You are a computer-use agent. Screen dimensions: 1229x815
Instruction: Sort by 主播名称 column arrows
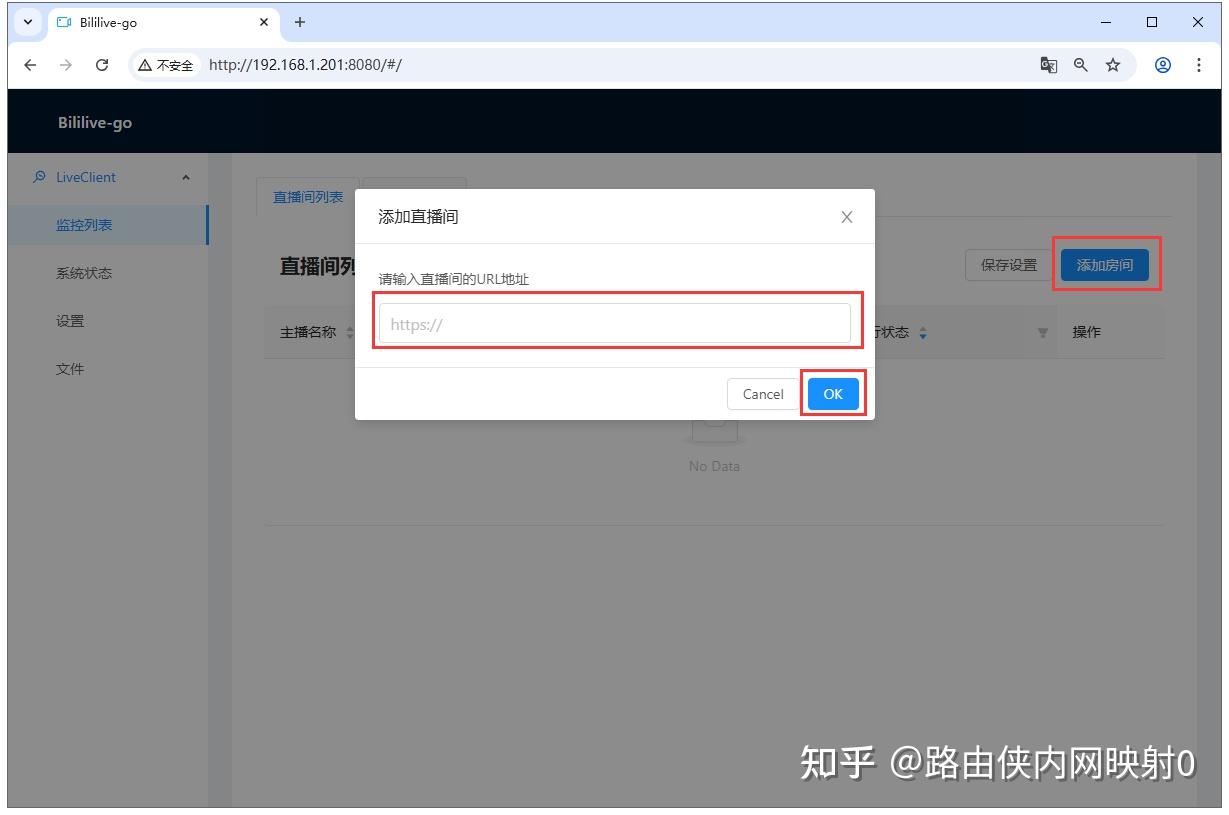[349, 333]
